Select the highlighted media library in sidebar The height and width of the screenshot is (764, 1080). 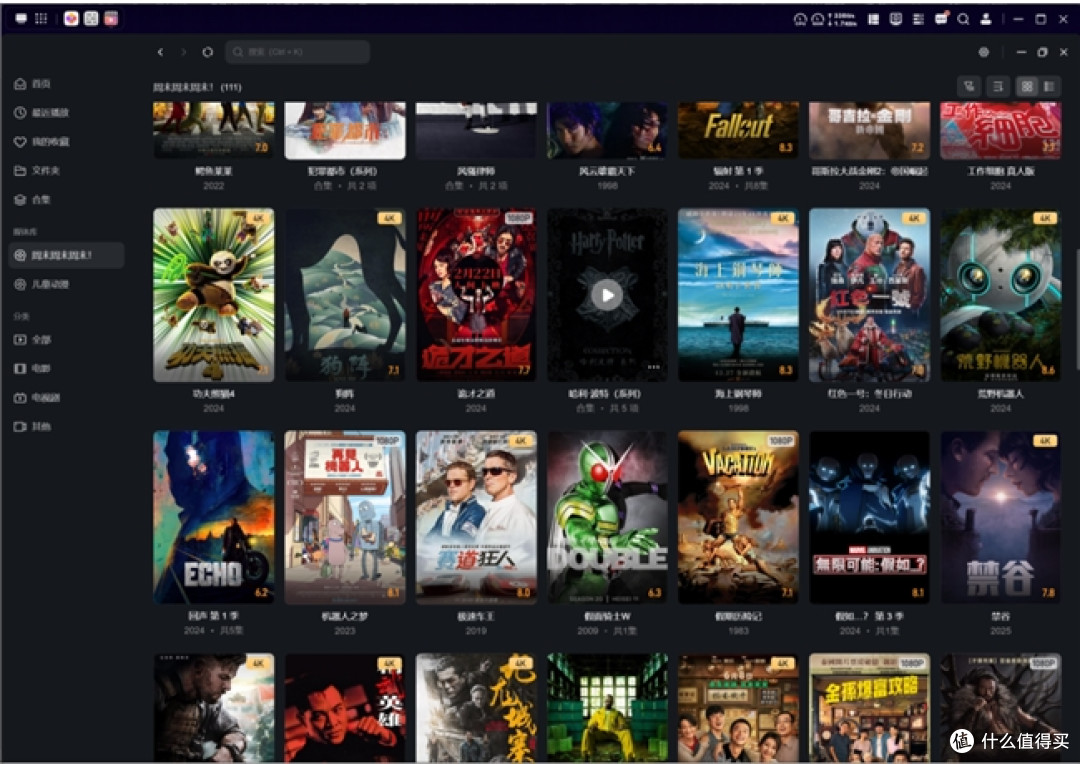(x=66, y=256)
